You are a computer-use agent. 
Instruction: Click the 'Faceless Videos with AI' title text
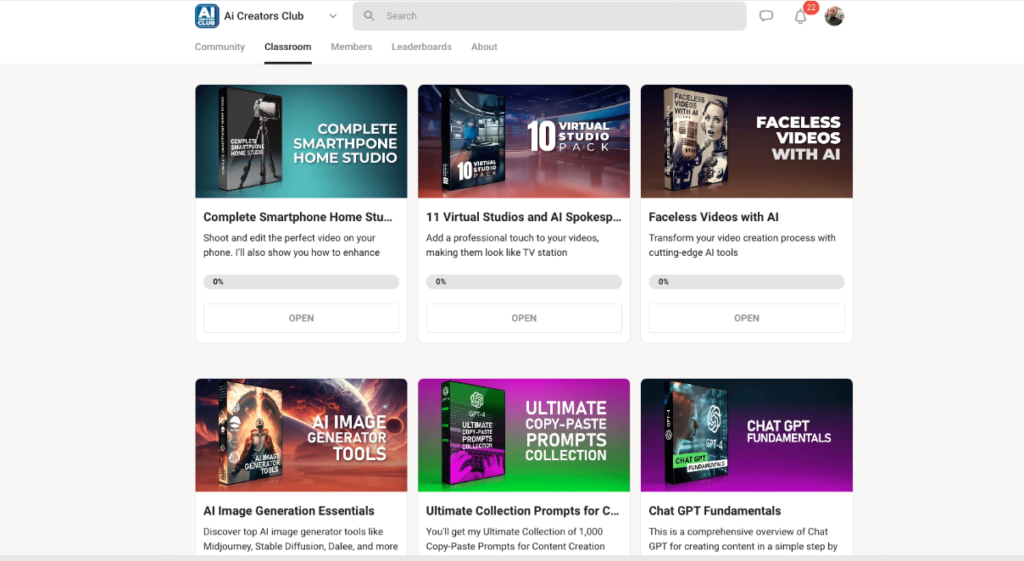[x=713, y=217]
